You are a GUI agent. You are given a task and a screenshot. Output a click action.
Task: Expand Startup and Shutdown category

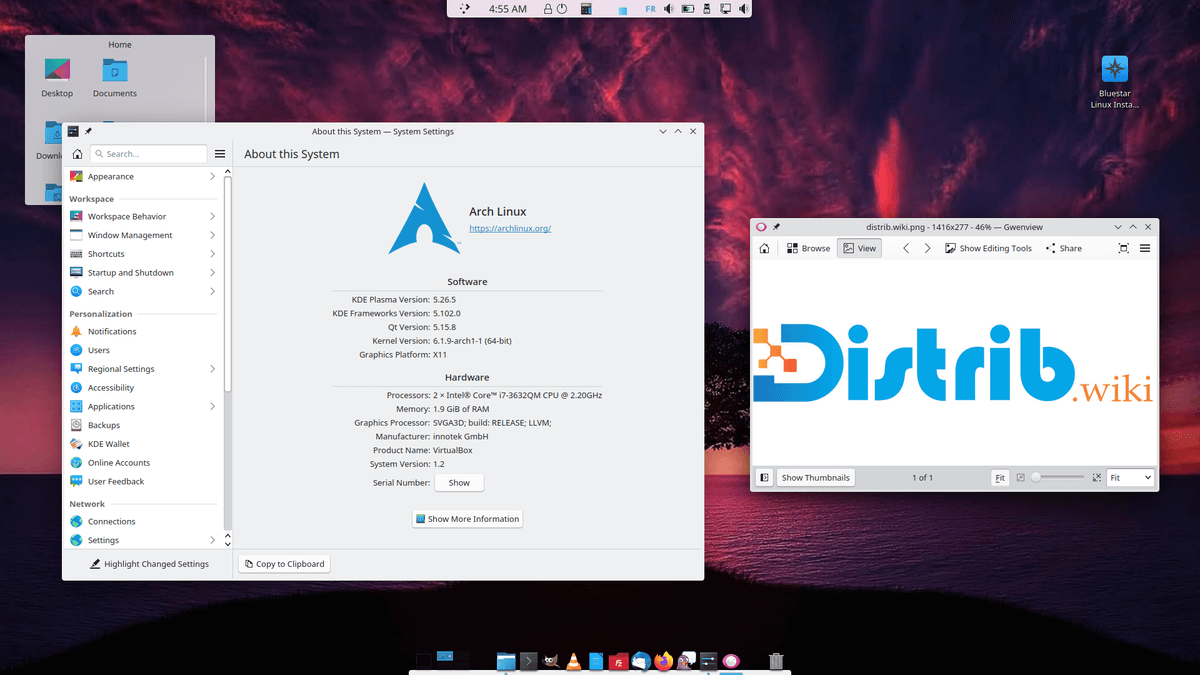[x=143, y=273]
